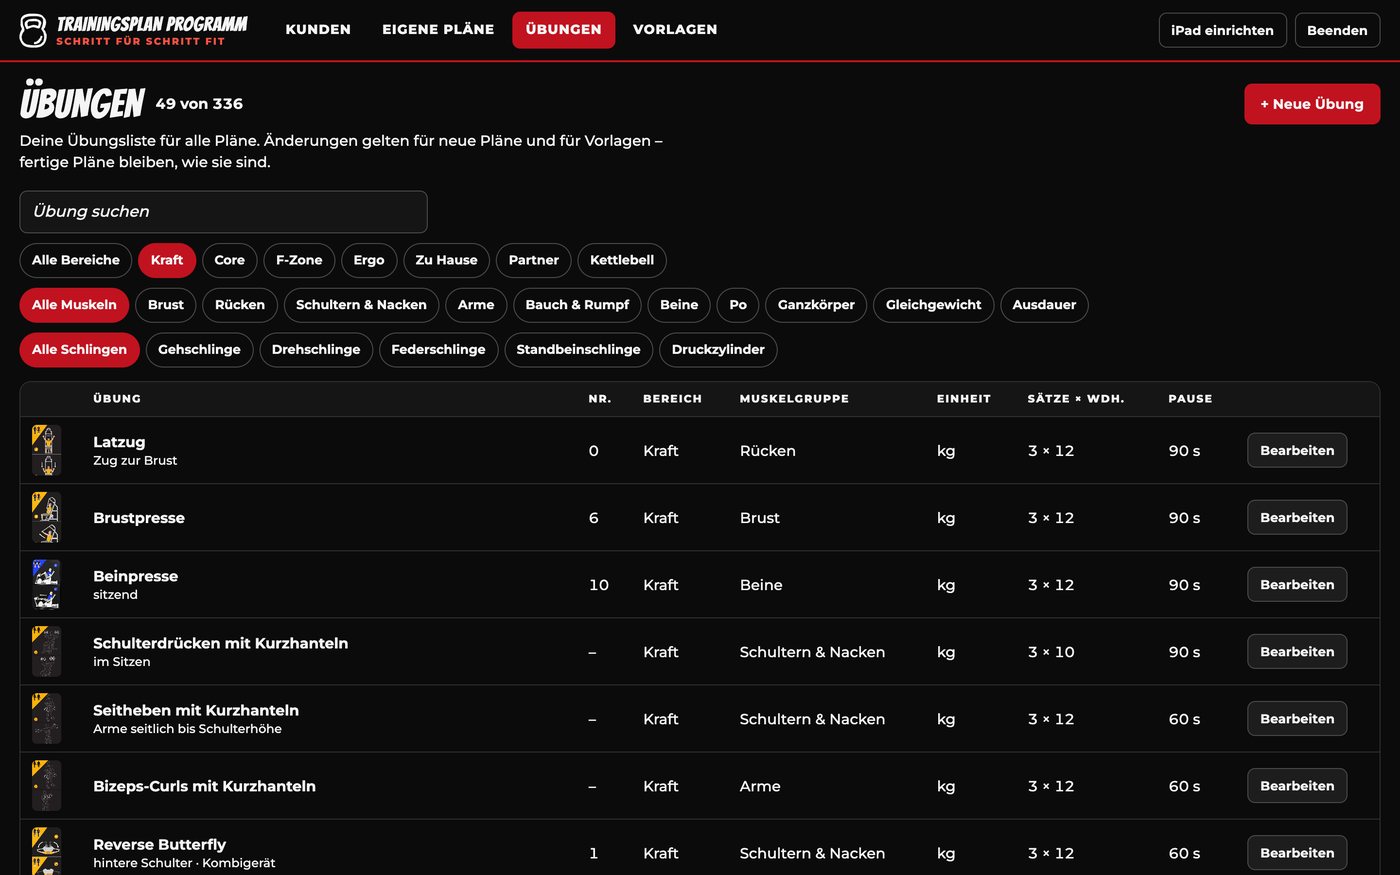Click Bearbeiten for Beinpresse
The height and width of the screenshot is (875, 1400).
pos(1297,584)
